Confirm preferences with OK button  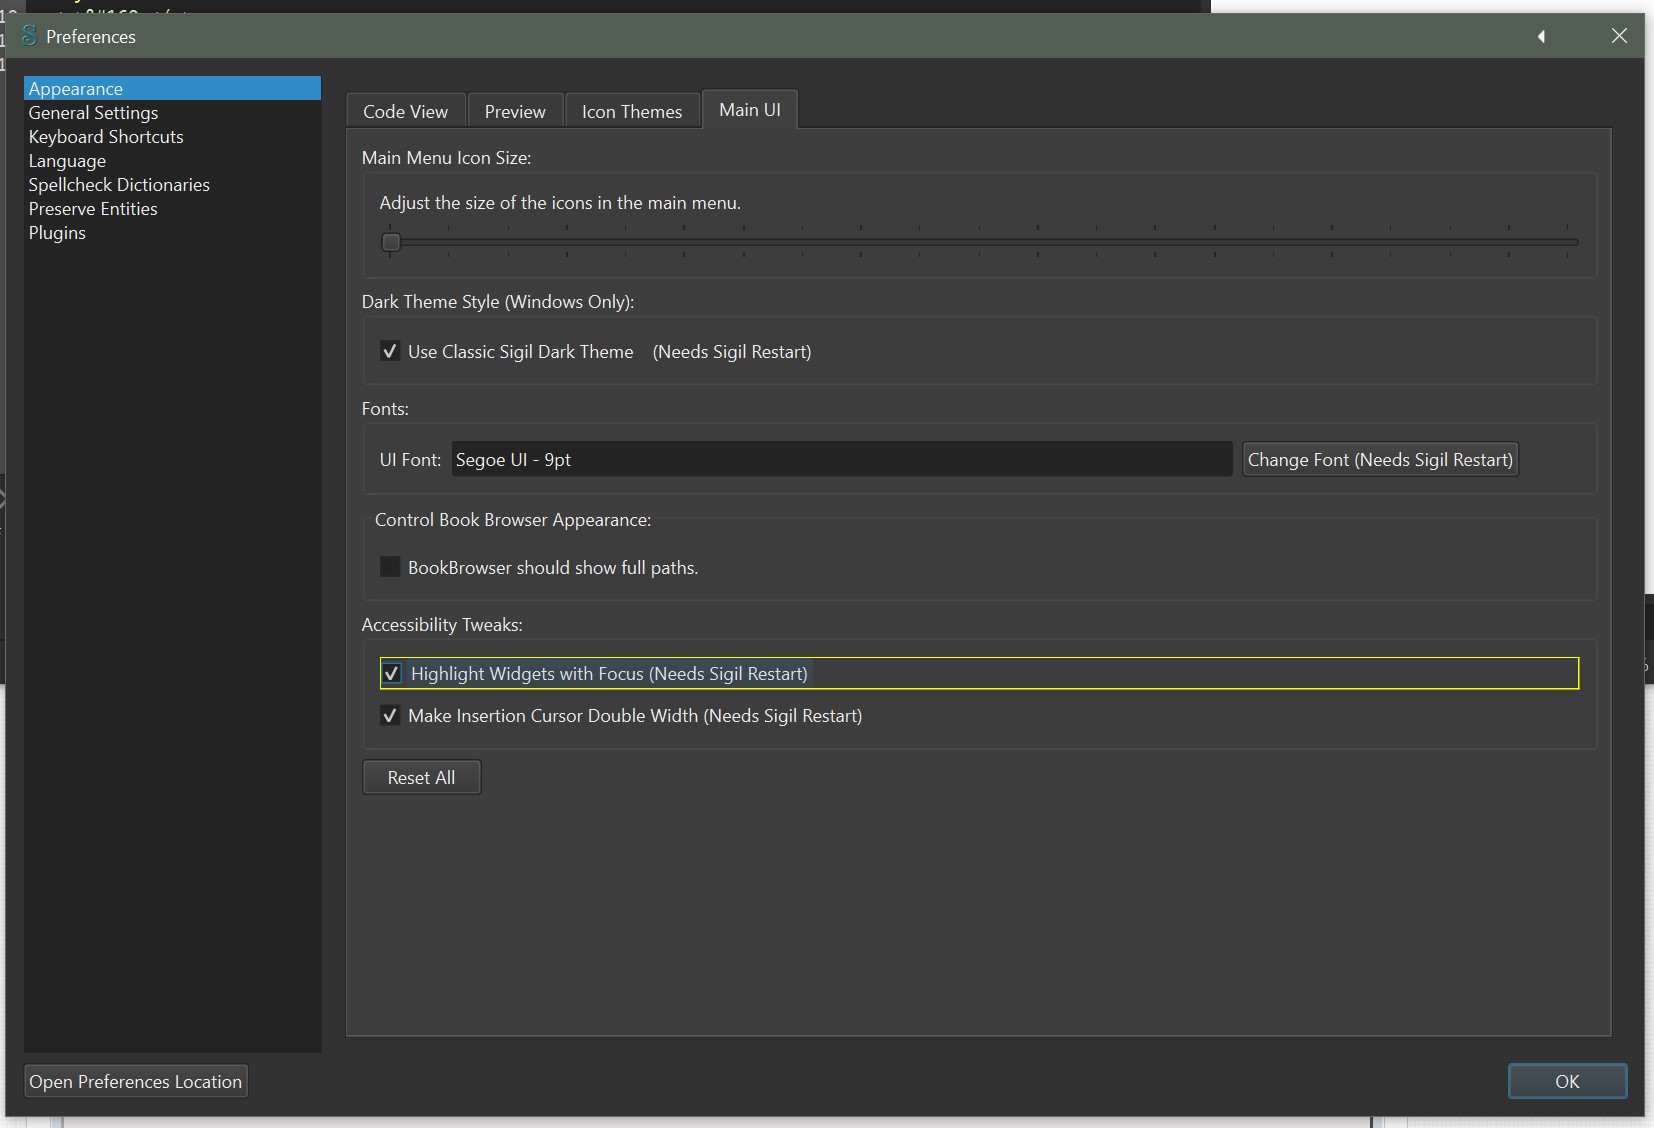(x=1567, y=1081)
